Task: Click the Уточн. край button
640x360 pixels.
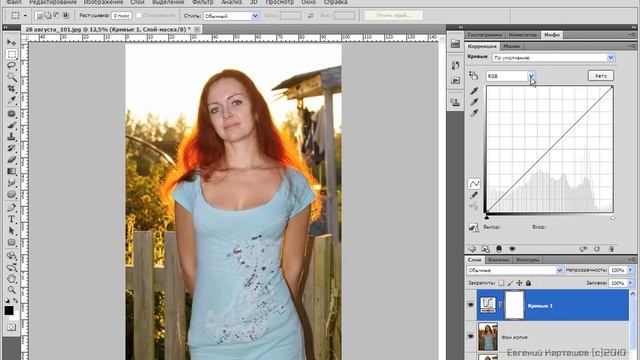Action: [393, 16]
